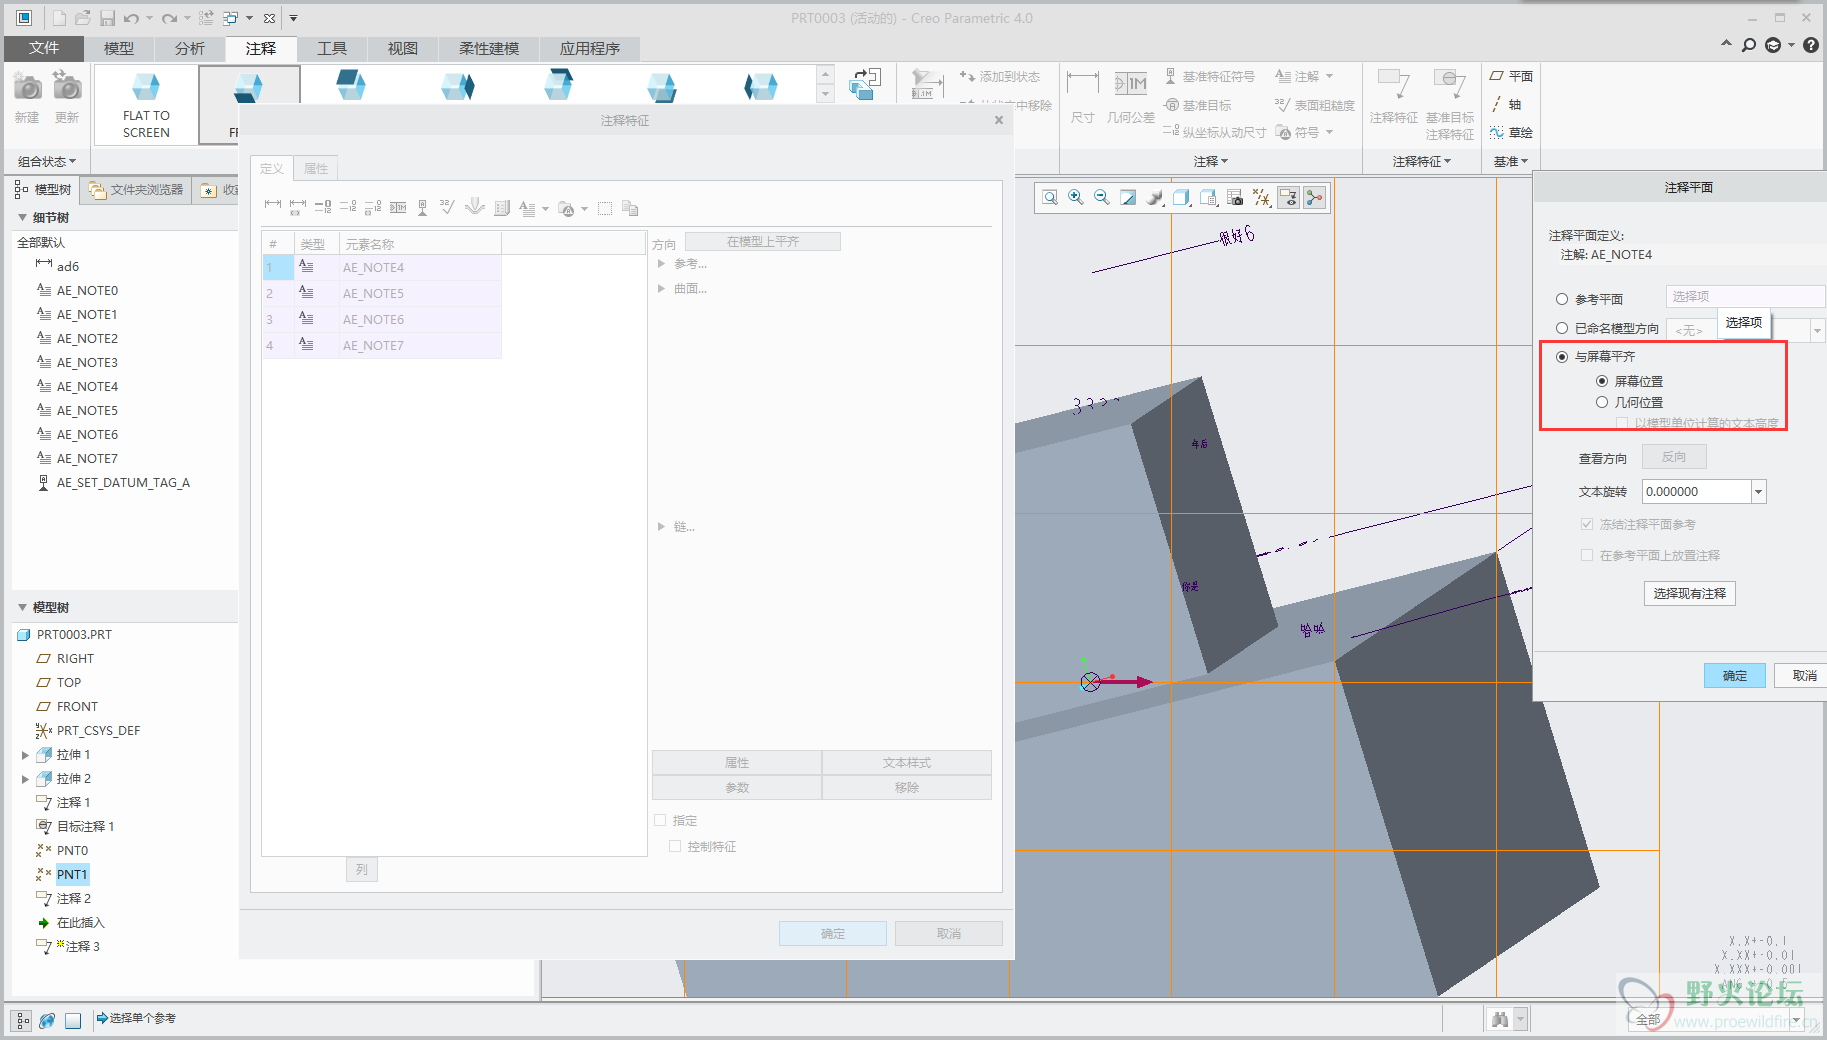The image size is (1827, 1040).
Task: Click the 反向 view direction button
Action: click(x=1674, y=457)
